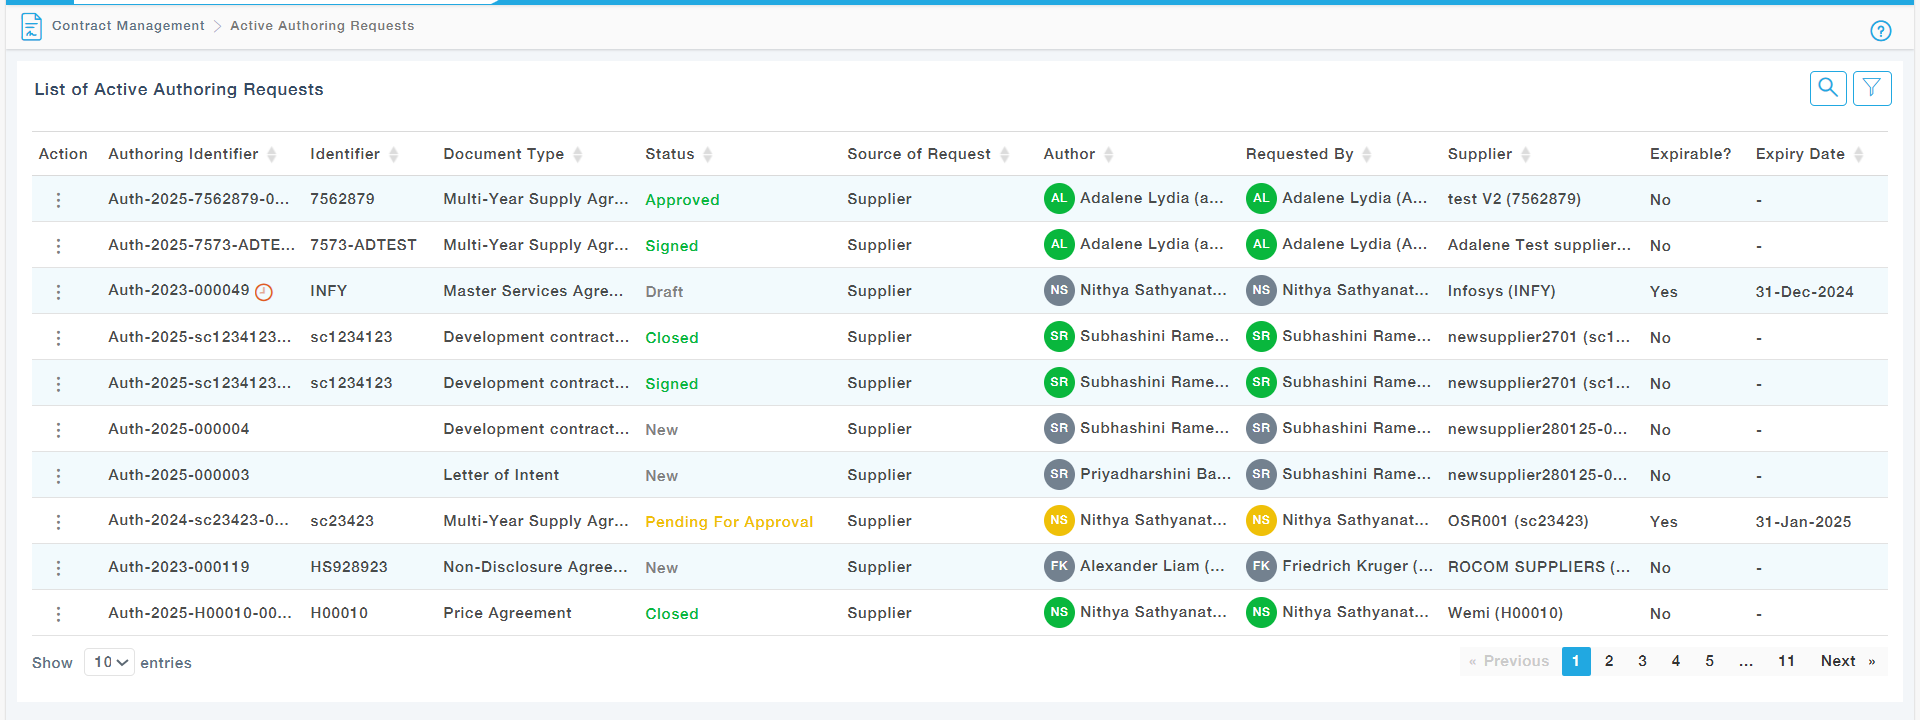This screenshot has height=720, width=1920.
Task: Open action menu for Auth-2023-000119 row
Action: click(x=58, y=568)
